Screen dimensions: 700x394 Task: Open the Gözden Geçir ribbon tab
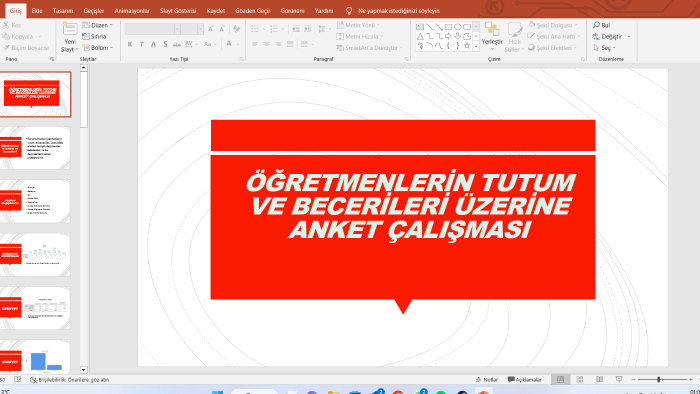[x=253, y=11]
